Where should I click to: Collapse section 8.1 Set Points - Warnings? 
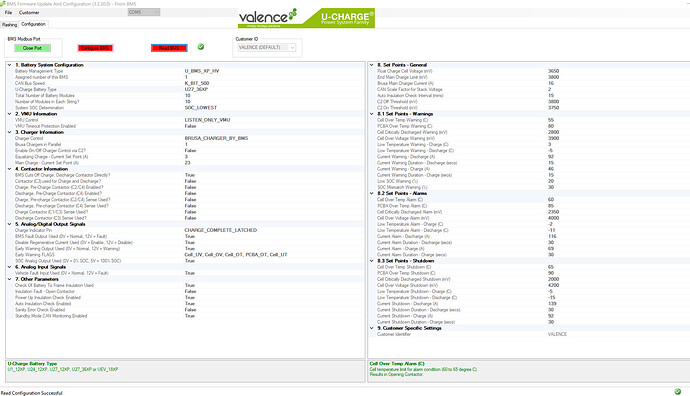coord(372,114)
